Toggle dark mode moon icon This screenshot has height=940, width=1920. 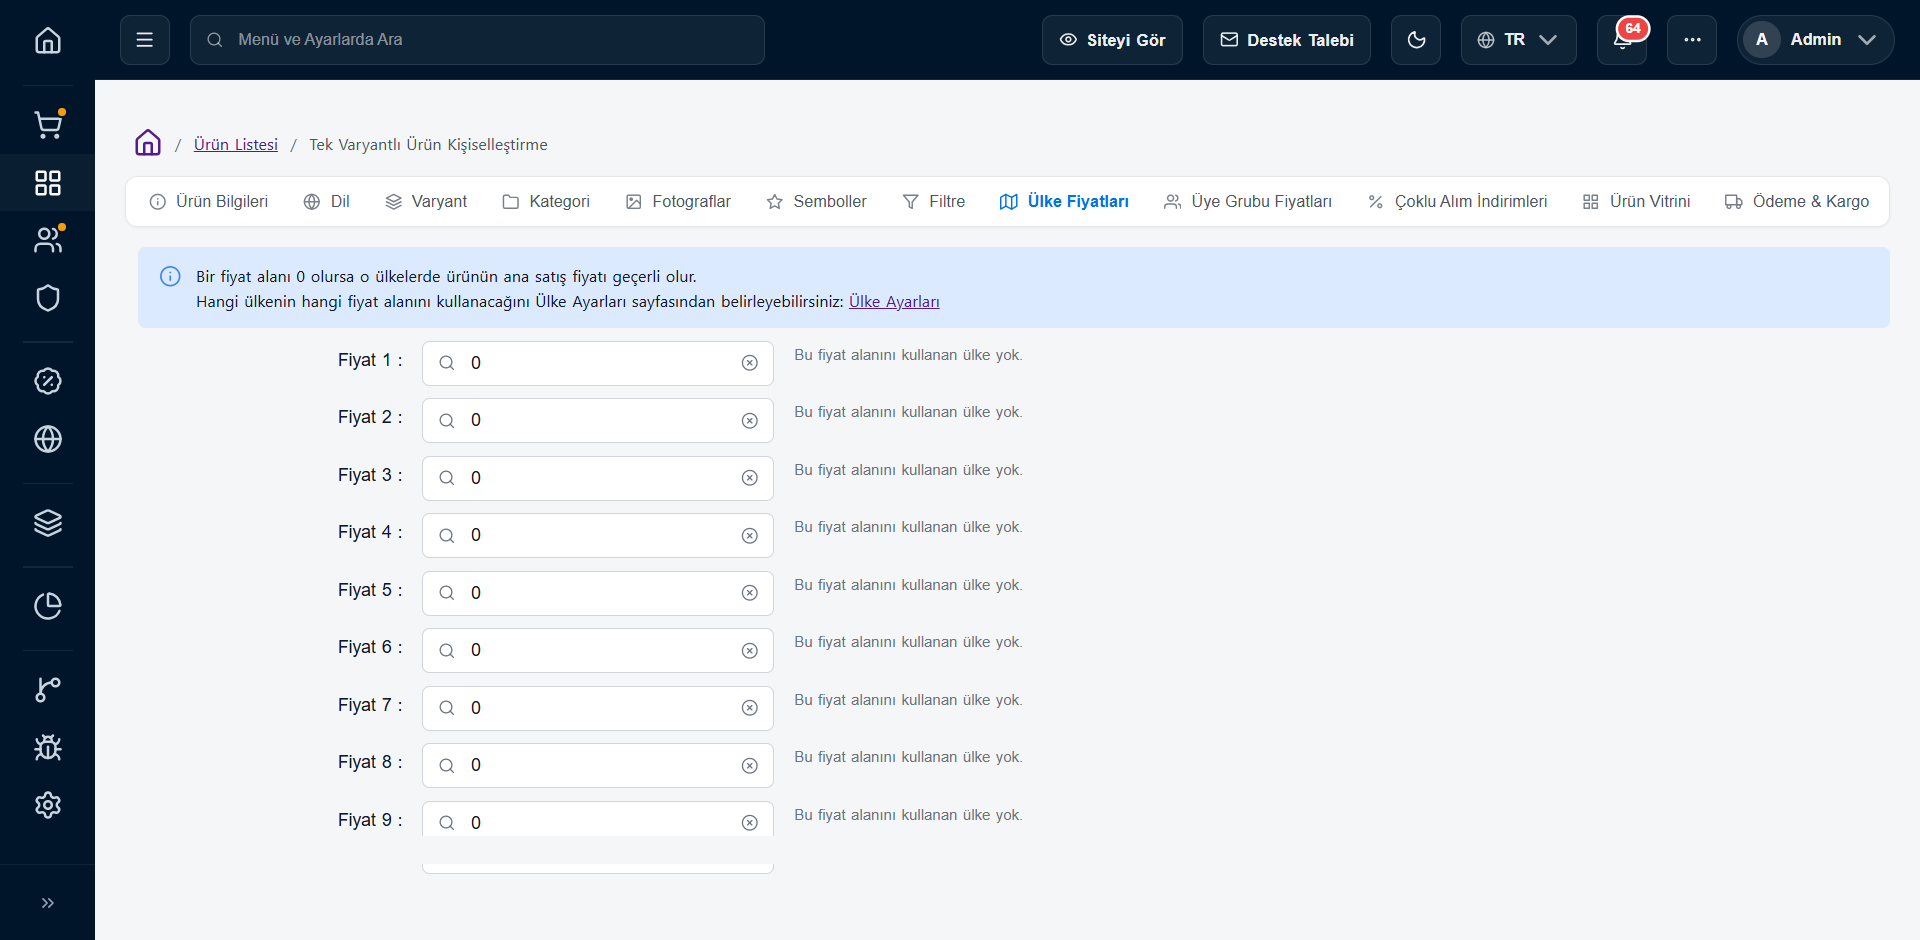tap(1416, 40)
